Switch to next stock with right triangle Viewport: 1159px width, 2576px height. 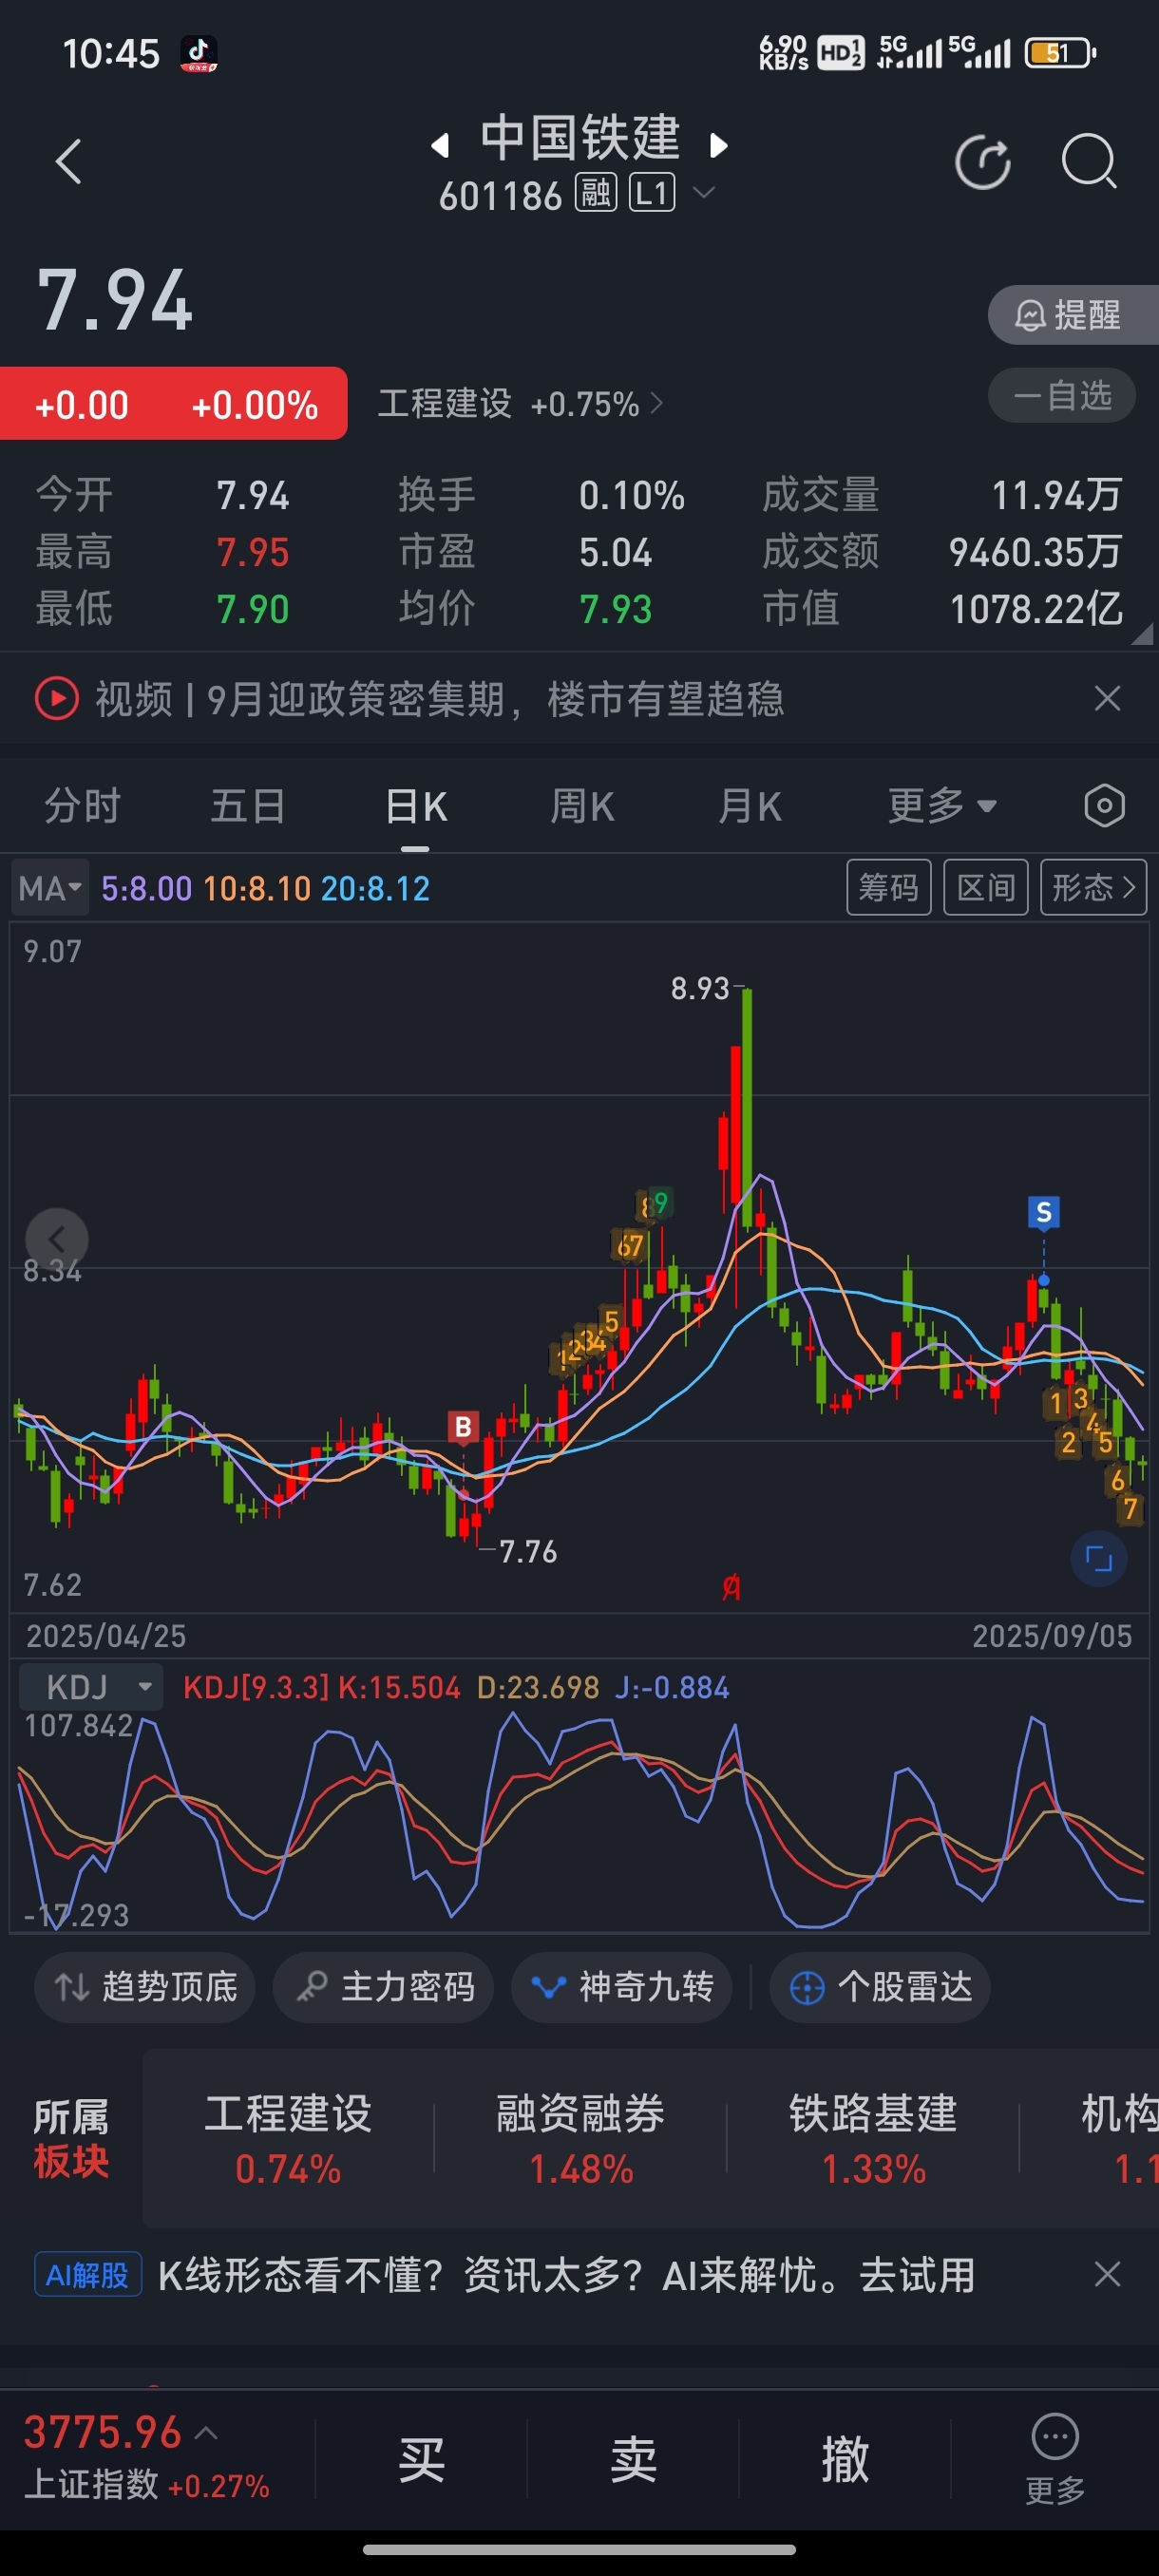point(718,146)
